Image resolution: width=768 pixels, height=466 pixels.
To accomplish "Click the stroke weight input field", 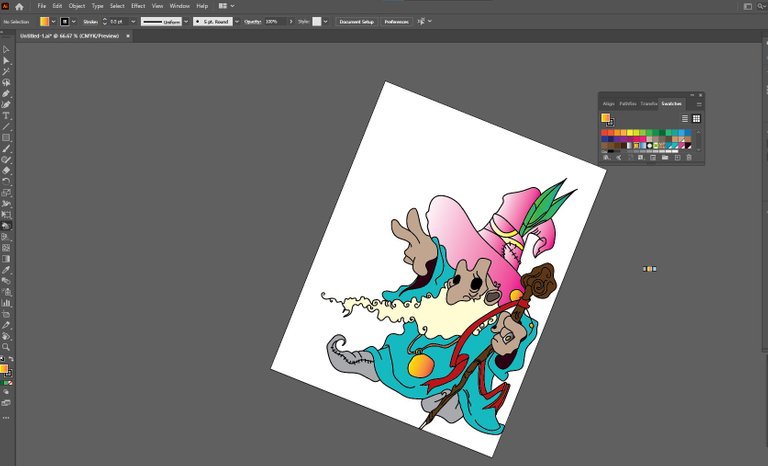I will 119,22.
